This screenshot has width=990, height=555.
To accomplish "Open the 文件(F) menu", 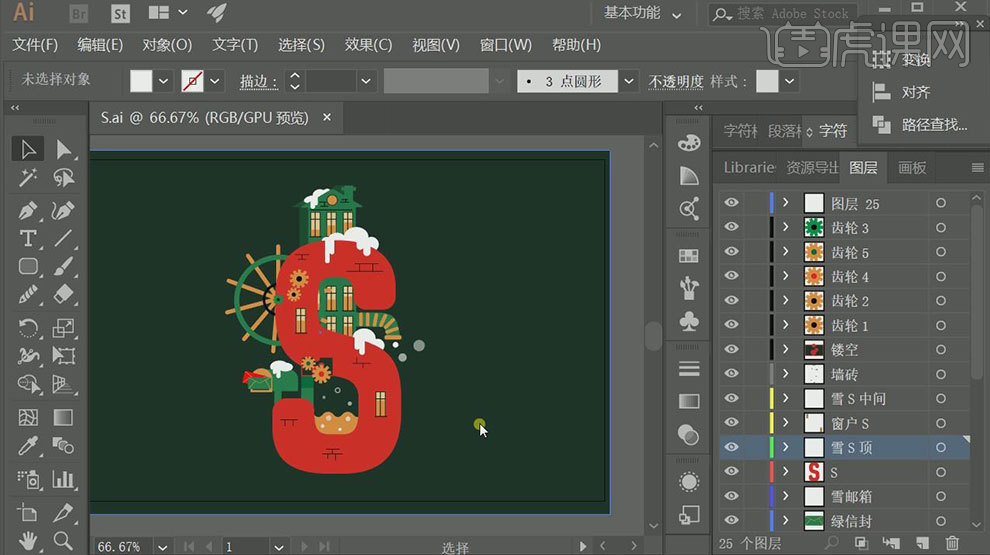I will pos(35,45).
